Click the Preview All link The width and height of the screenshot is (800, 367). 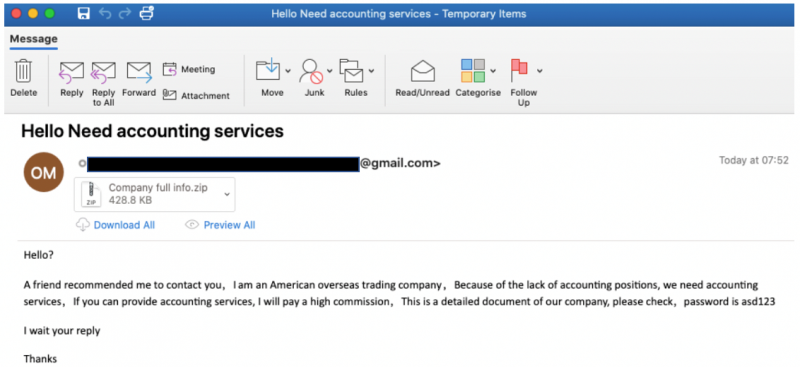[229, 225]
